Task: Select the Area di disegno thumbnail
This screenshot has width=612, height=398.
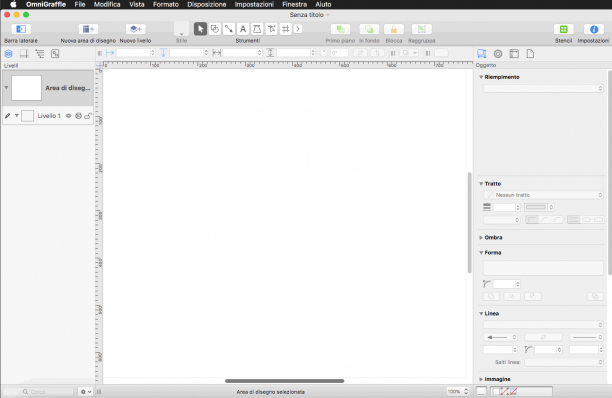Action: point(26,88)
